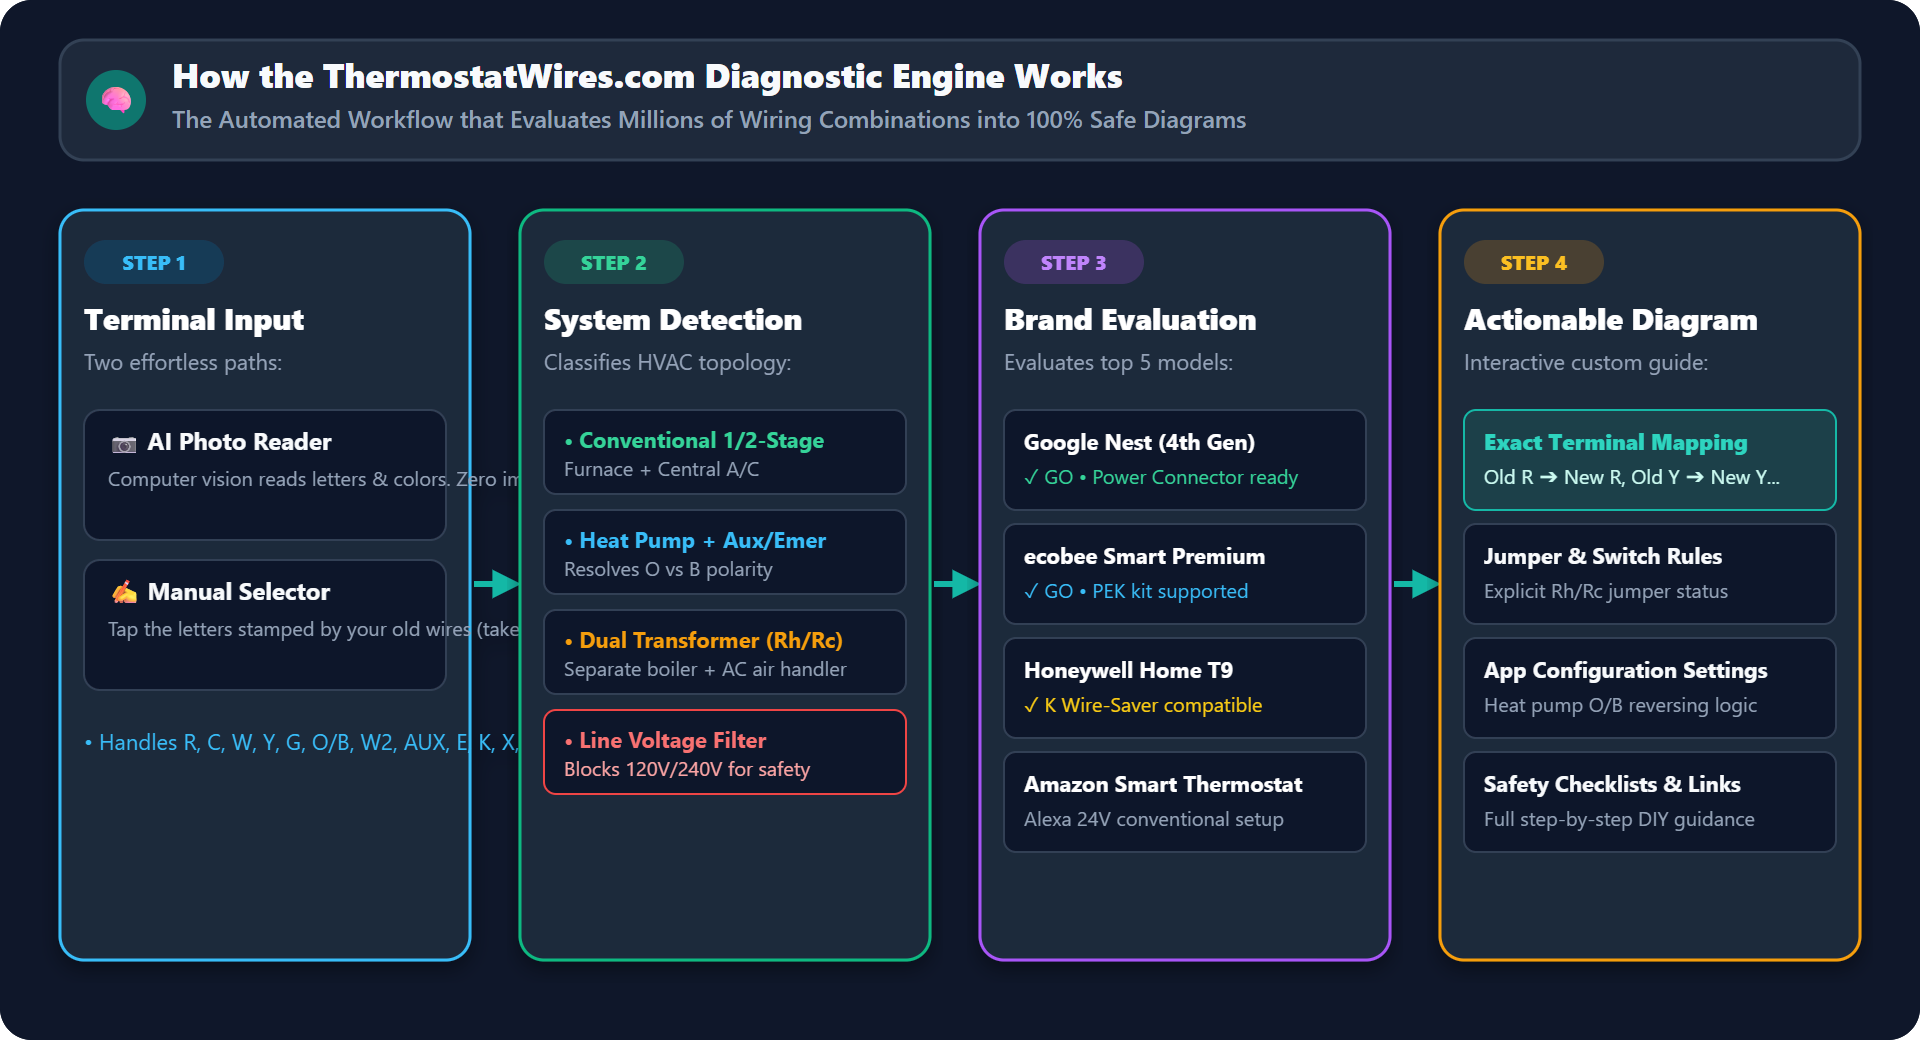Select the Exact Terminal Mapping card
The height and width of the screenshot is (1040, 1920).
coord(1650,460)
